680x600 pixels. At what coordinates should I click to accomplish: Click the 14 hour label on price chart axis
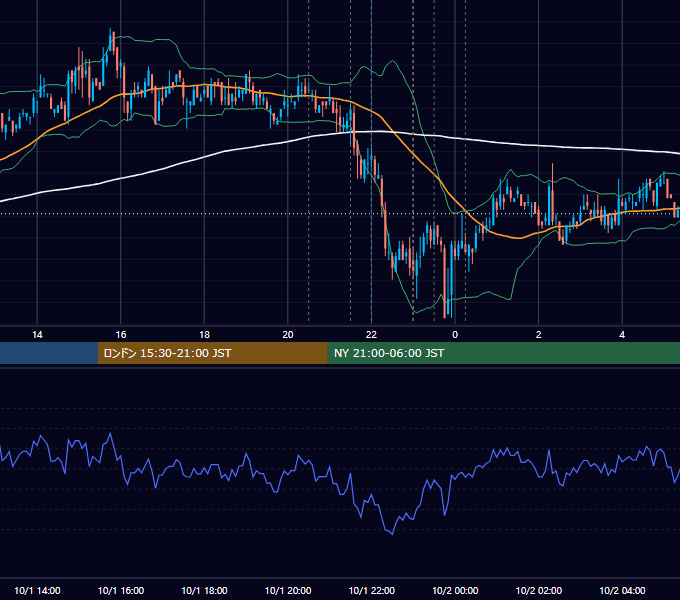[37, 335]
